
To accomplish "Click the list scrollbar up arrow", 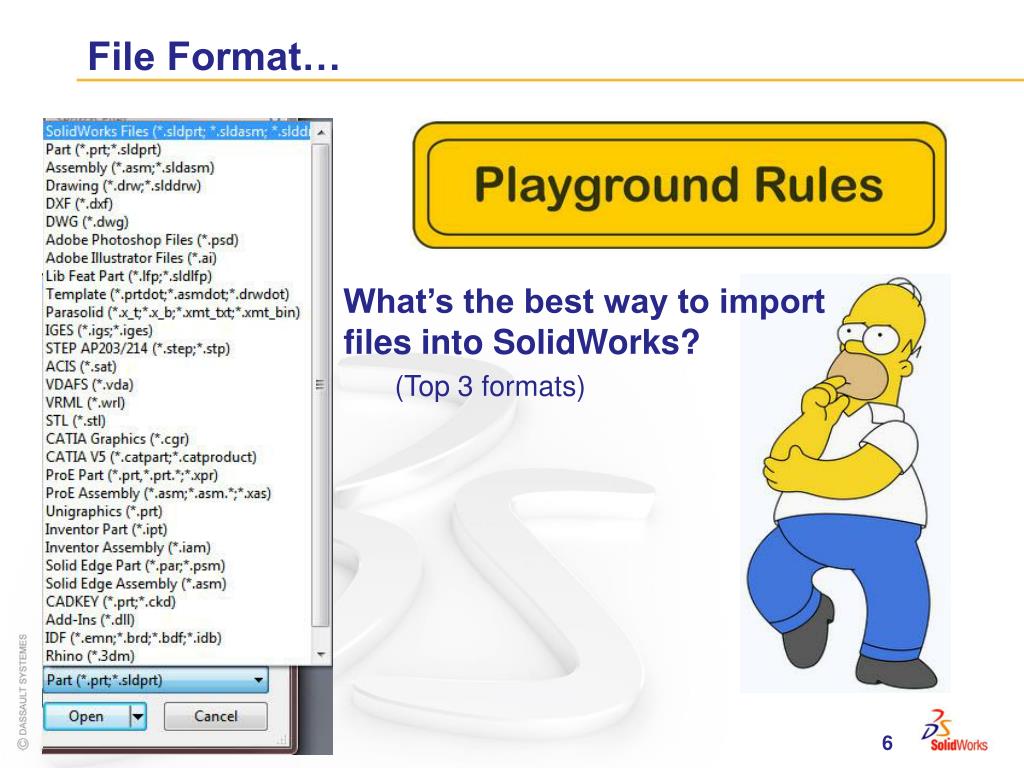I will (x=321, y=132).
